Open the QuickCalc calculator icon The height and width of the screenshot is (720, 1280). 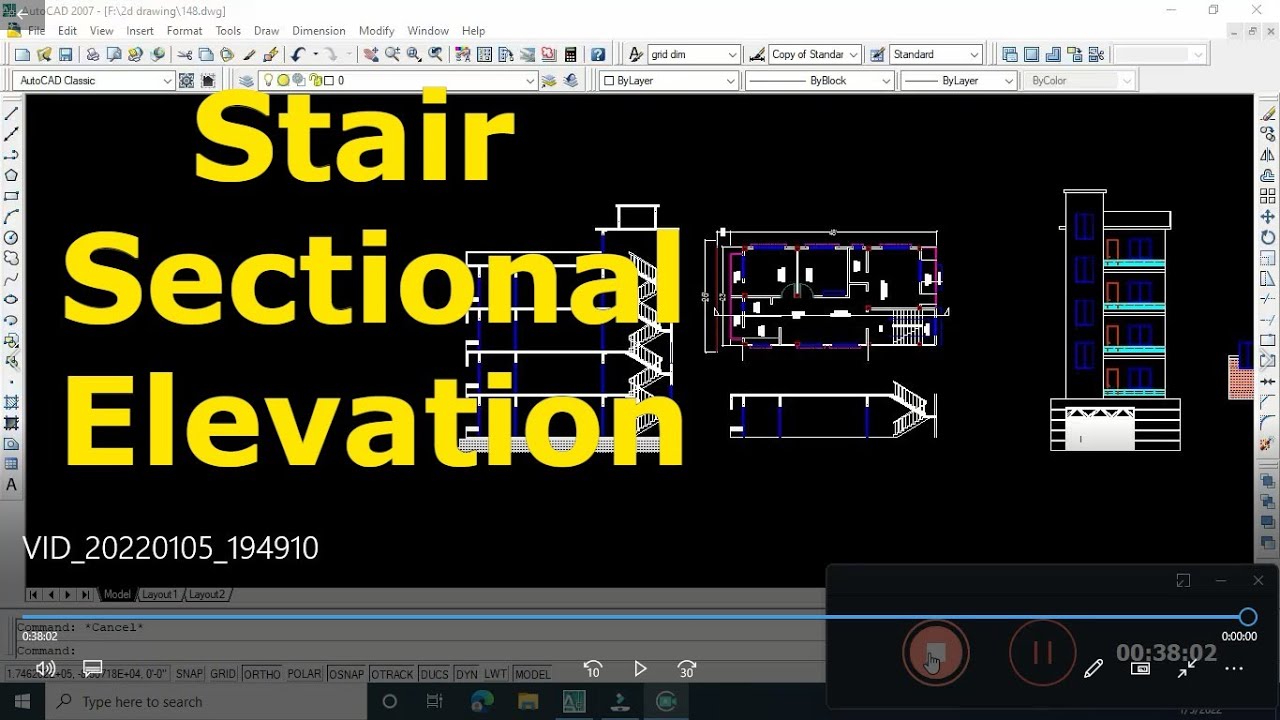pos(571,55)
